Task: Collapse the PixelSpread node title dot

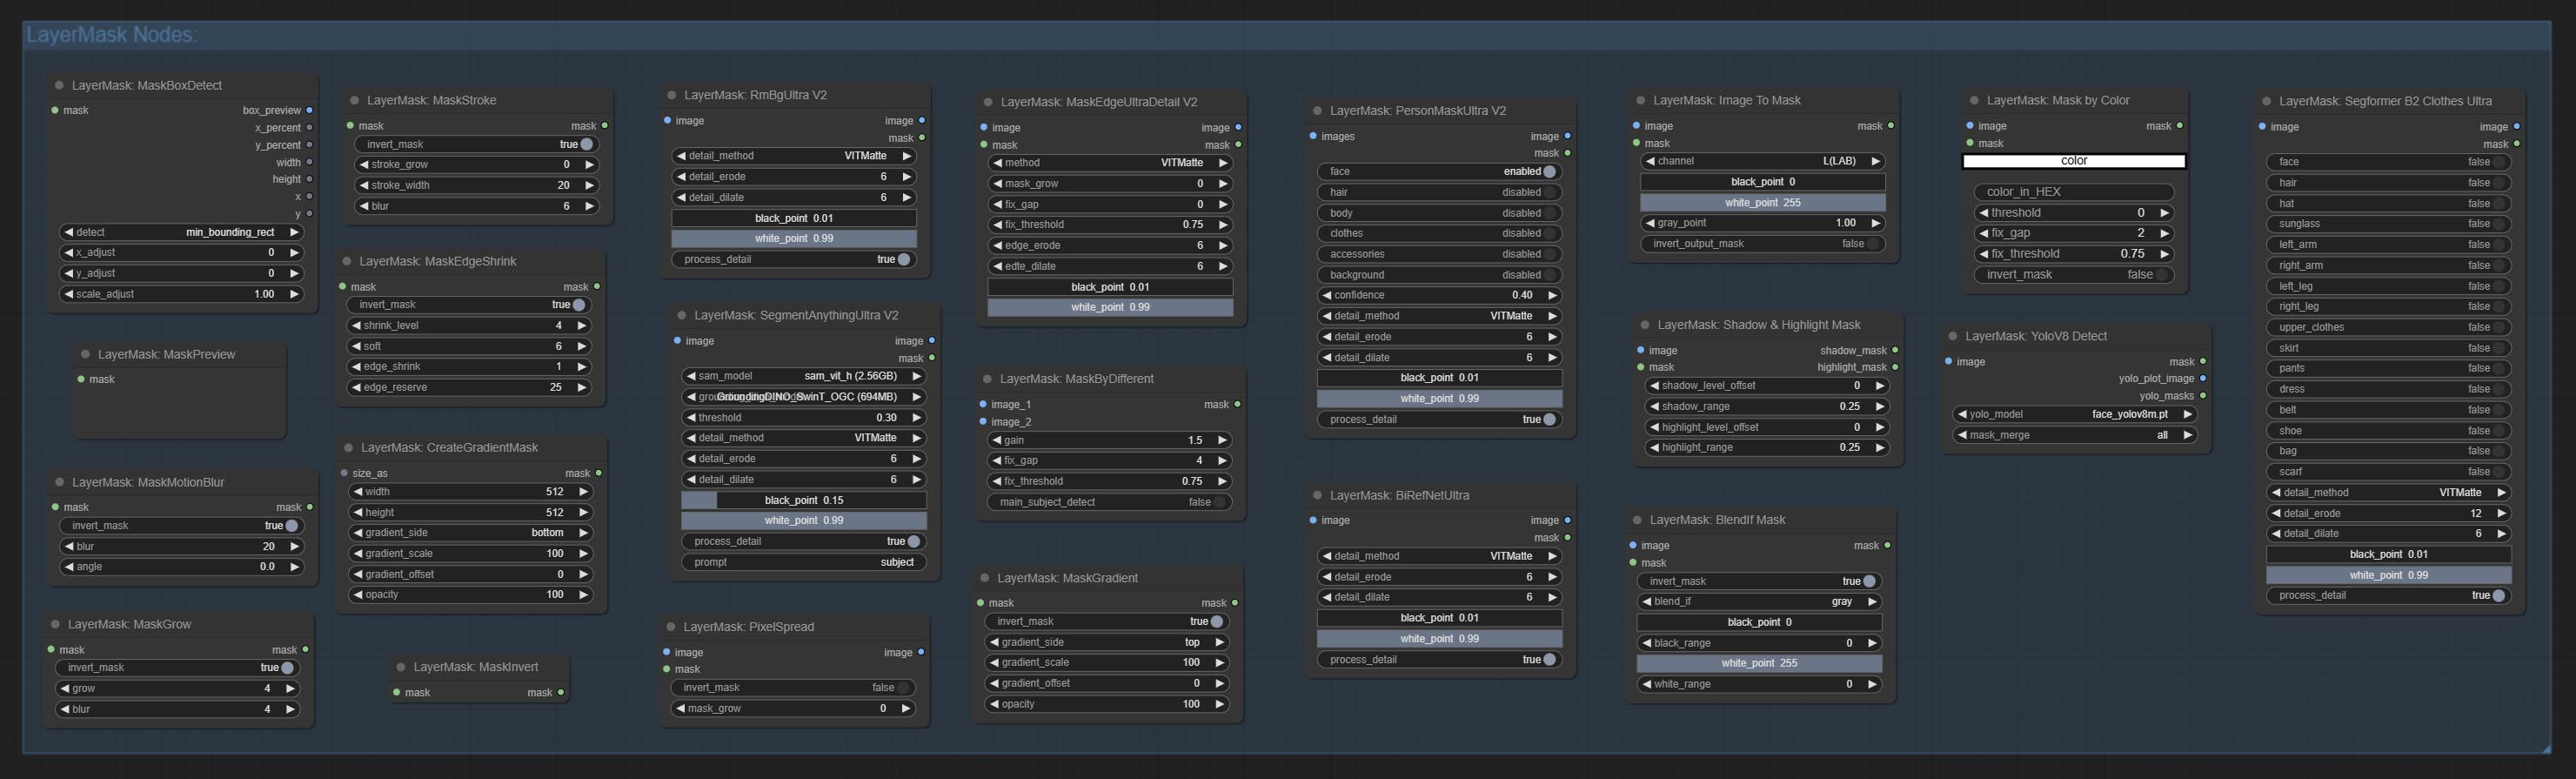Action: pos(671,627)
